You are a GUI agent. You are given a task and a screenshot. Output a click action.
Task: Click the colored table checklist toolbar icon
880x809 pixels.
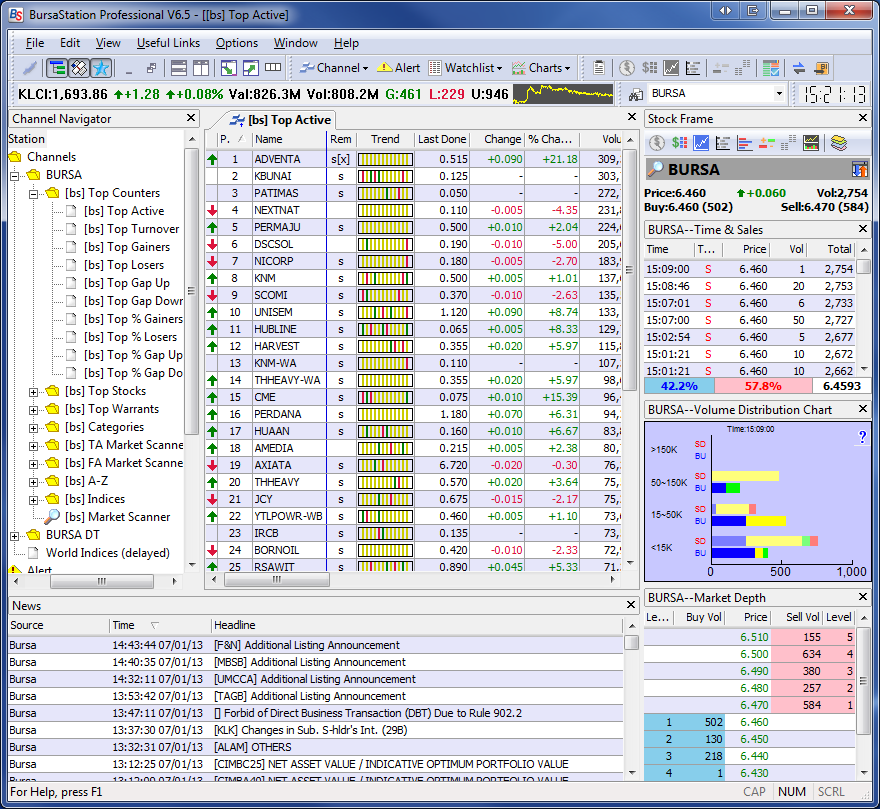pyautogui.click(x=771, y=68)
